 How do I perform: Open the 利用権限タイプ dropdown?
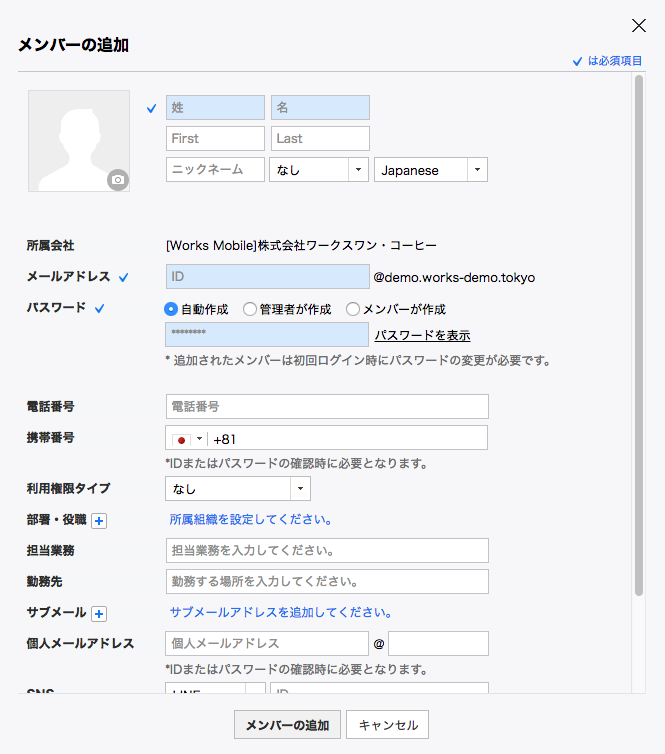click(238, 489)
